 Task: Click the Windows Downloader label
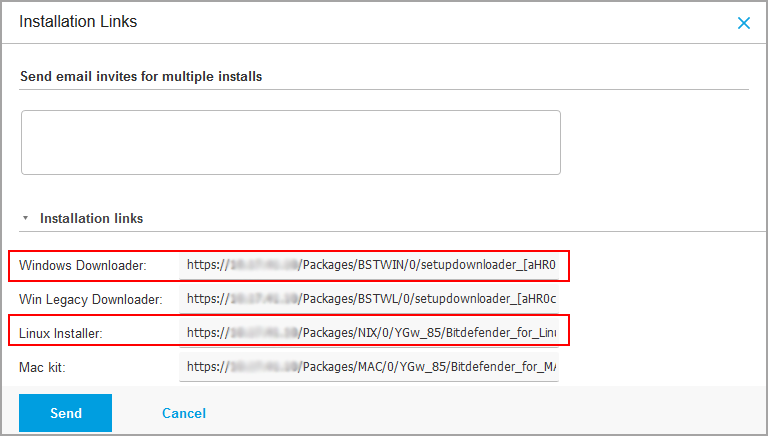pyautogui.click(x=82, y=266)
